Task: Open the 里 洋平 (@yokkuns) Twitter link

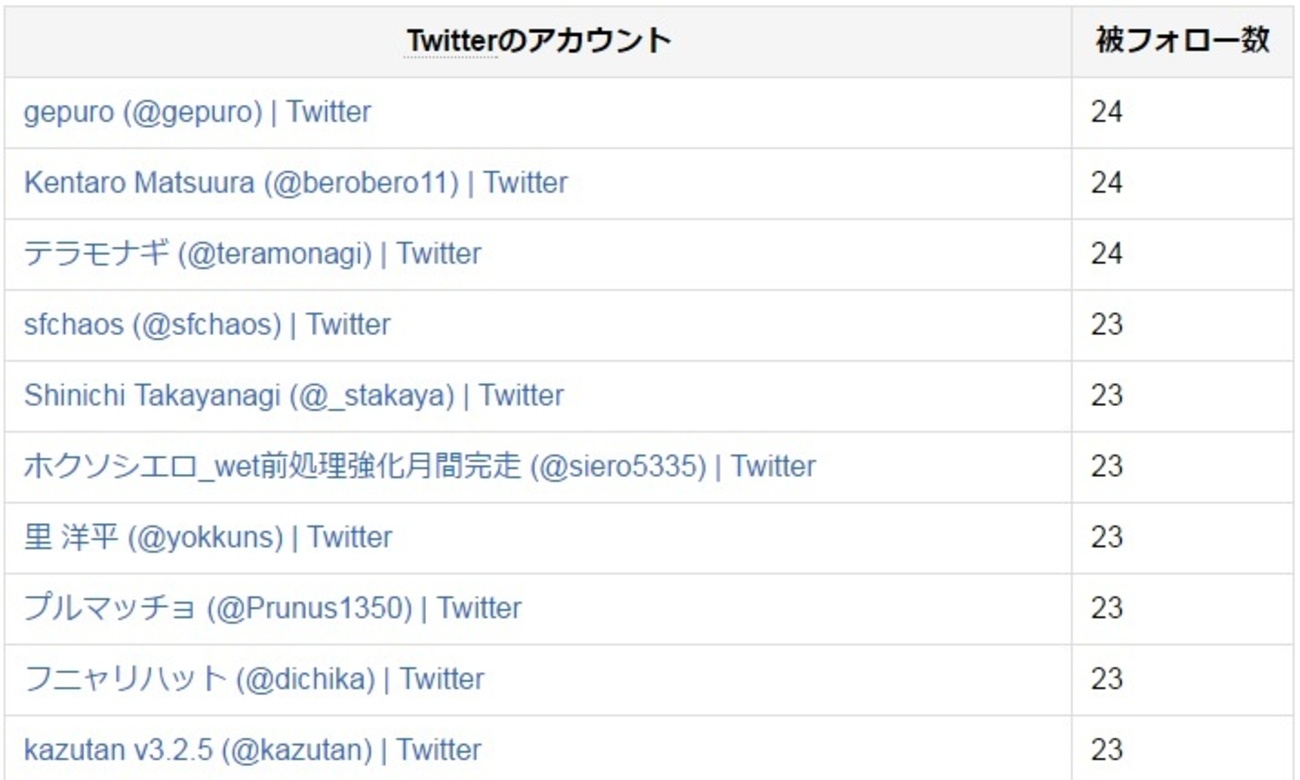Action: 208,538
